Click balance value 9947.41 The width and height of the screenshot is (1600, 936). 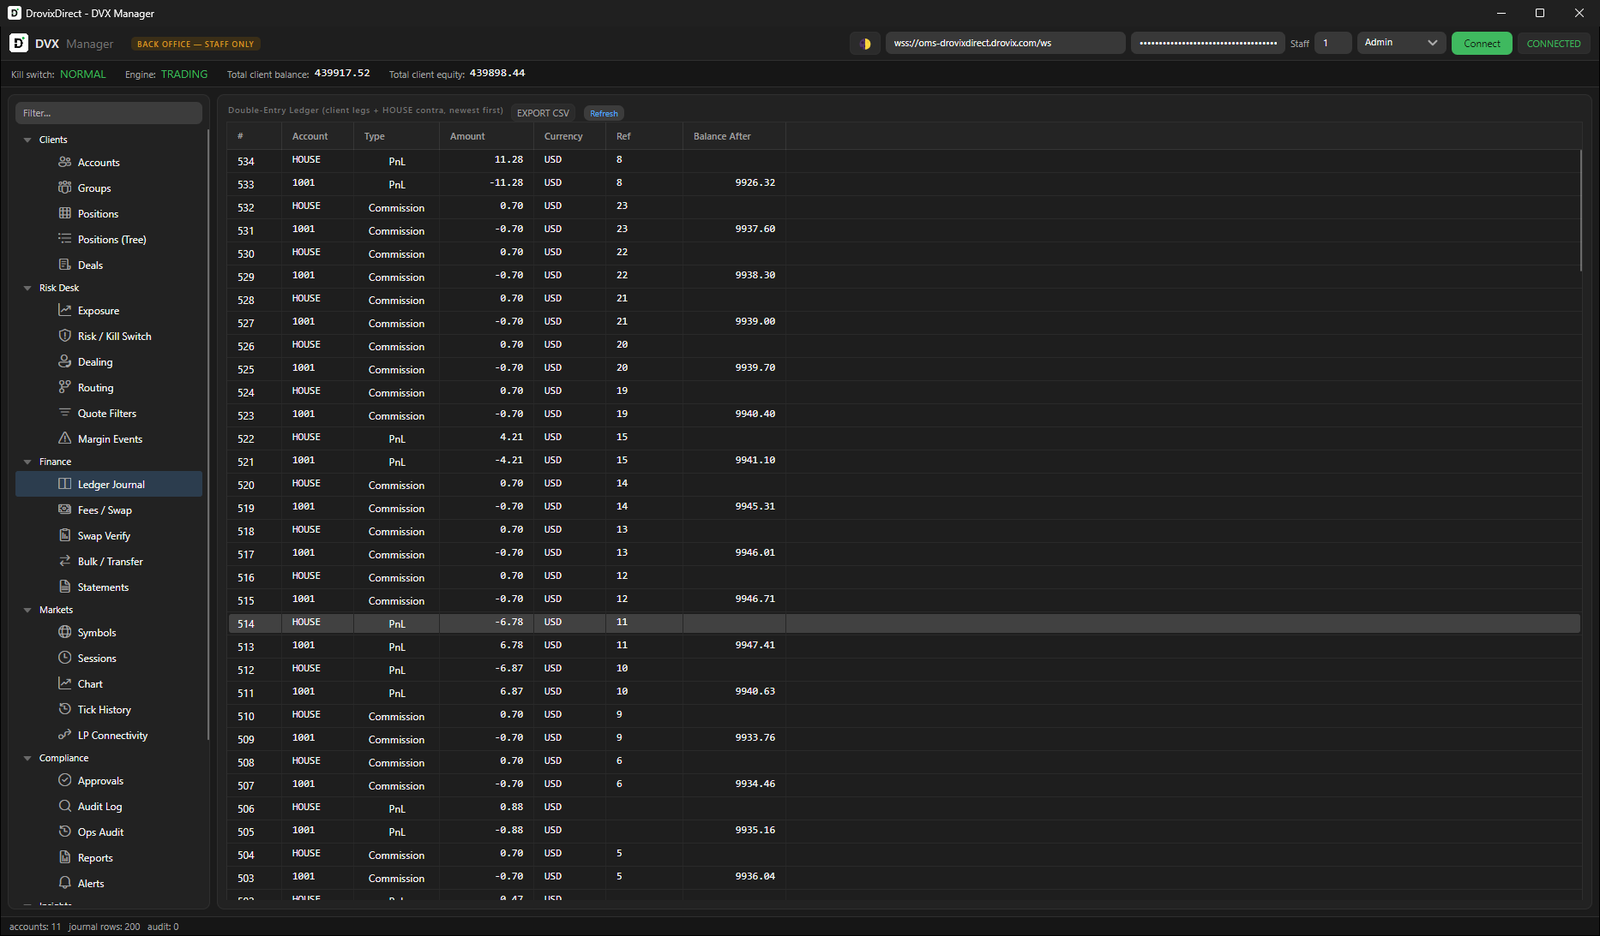(x=755, y=645)
